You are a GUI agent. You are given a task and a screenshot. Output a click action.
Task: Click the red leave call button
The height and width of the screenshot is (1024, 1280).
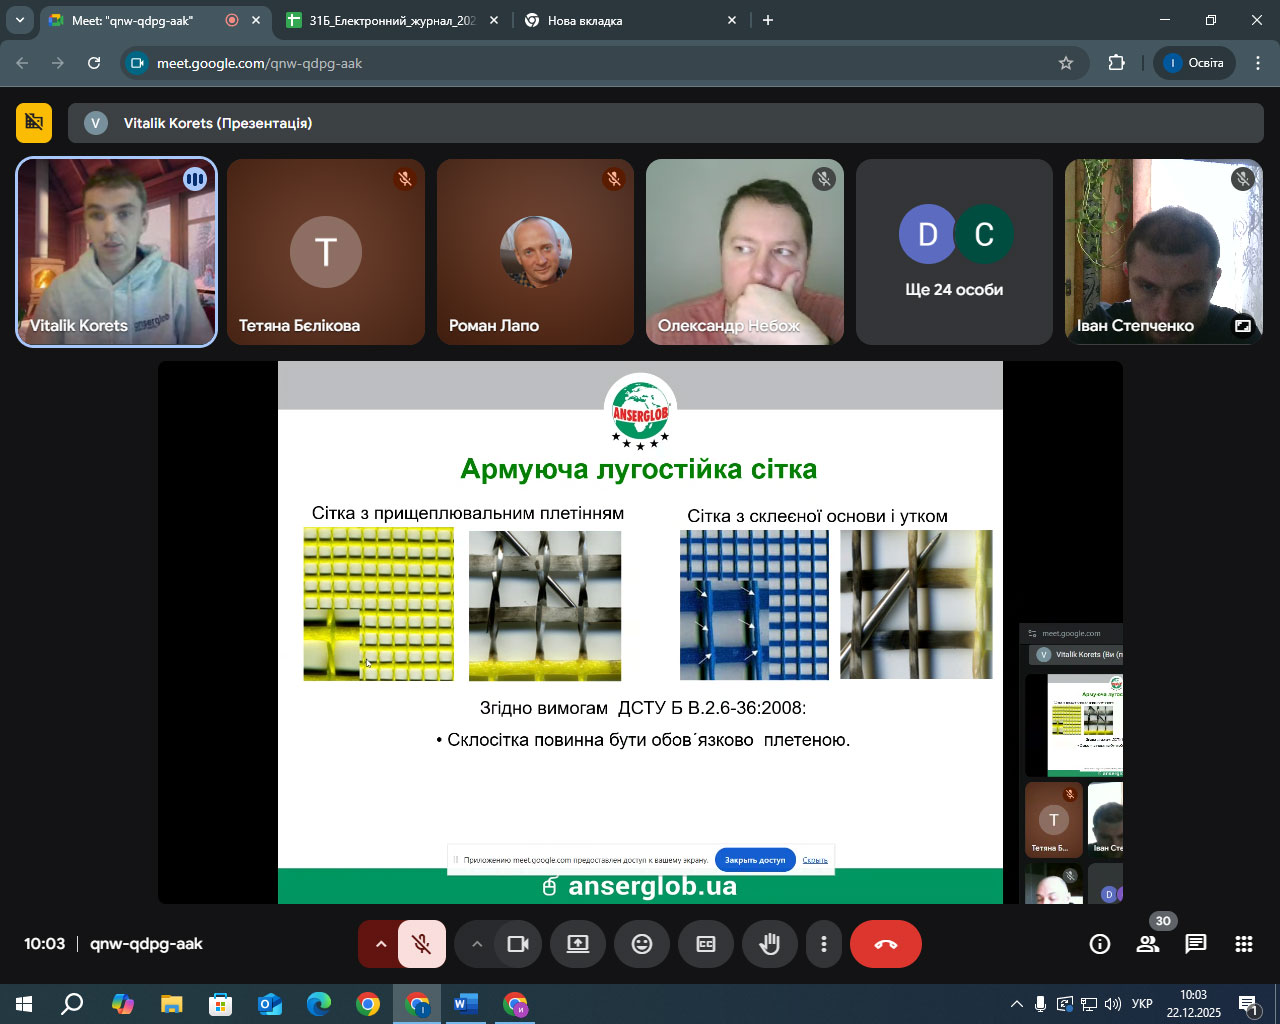click(885, 944)
